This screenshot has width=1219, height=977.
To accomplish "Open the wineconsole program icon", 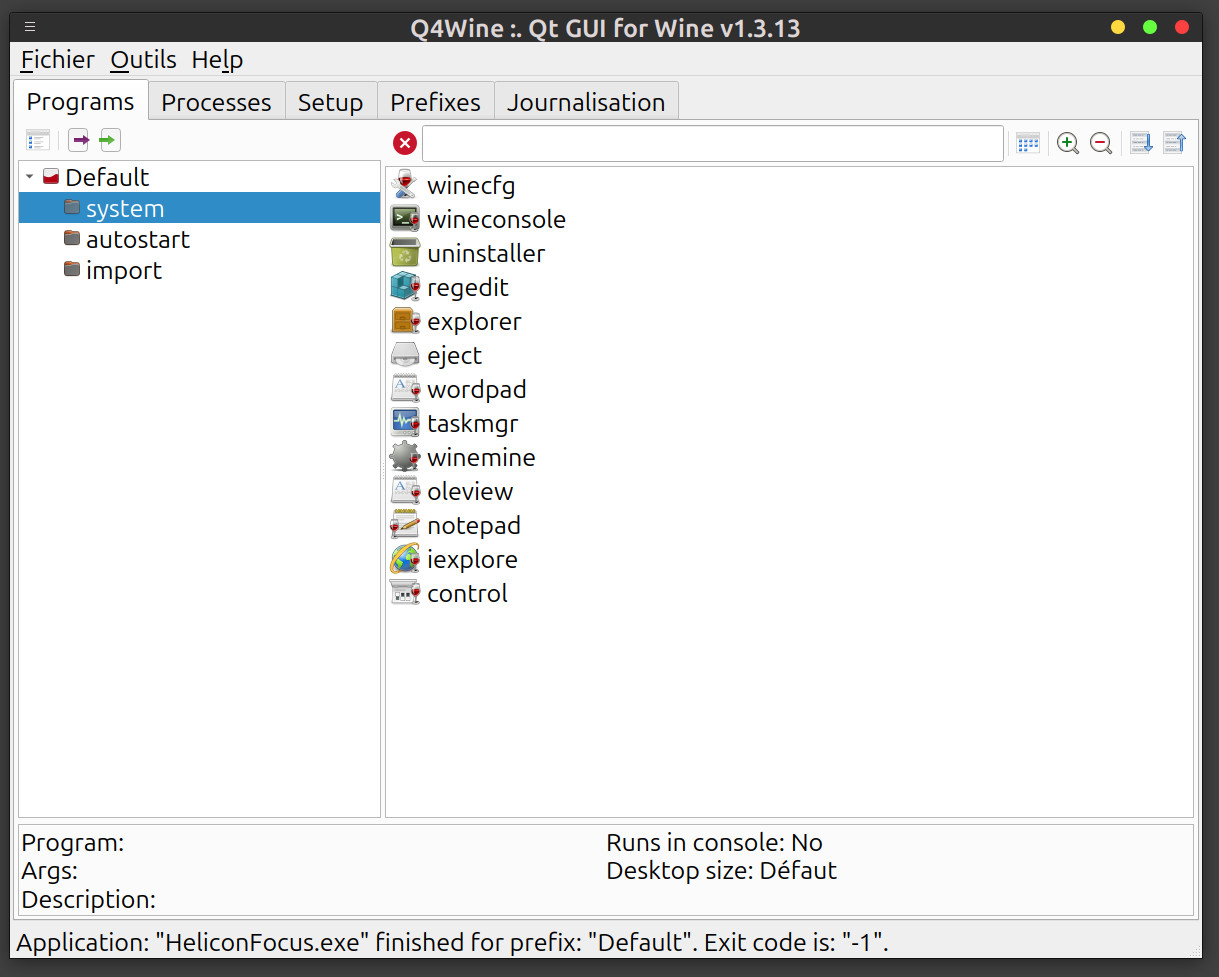I will 404,219.
